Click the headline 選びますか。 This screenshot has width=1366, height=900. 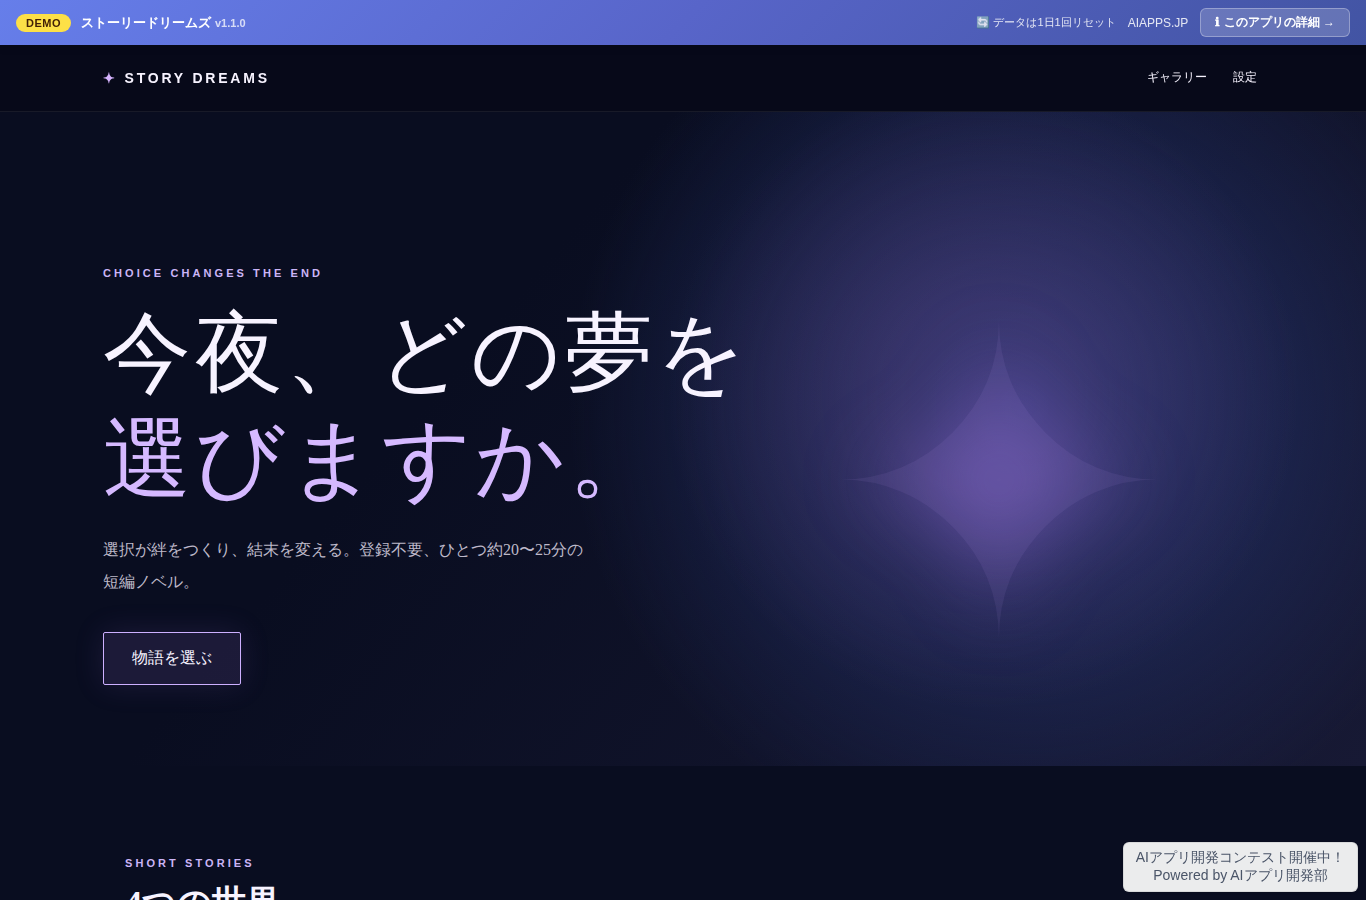pyautogui.click(x=356, y=460)
